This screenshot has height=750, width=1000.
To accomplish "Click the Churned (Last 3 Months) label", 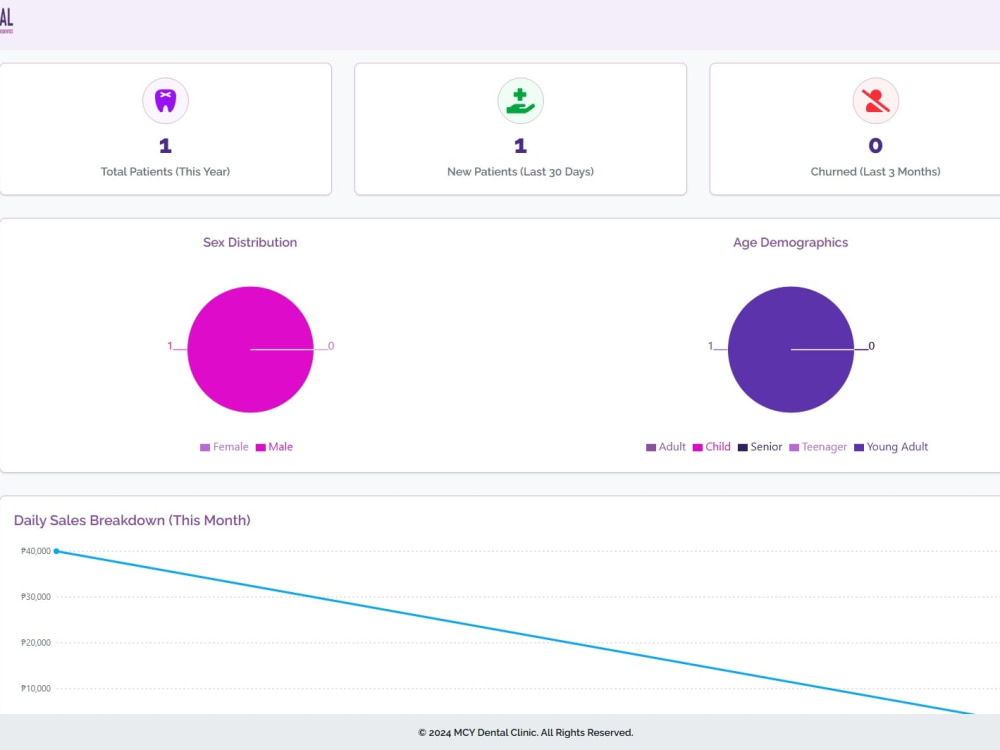I will [876, 172].
